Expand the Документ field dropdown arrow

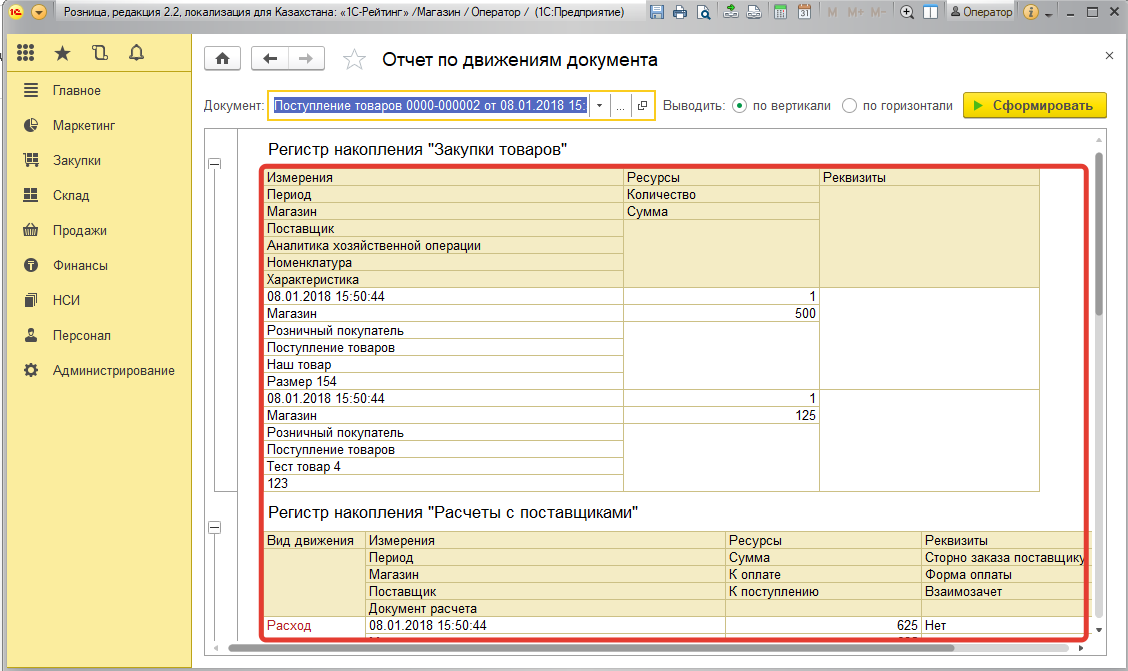coord(599,106)
